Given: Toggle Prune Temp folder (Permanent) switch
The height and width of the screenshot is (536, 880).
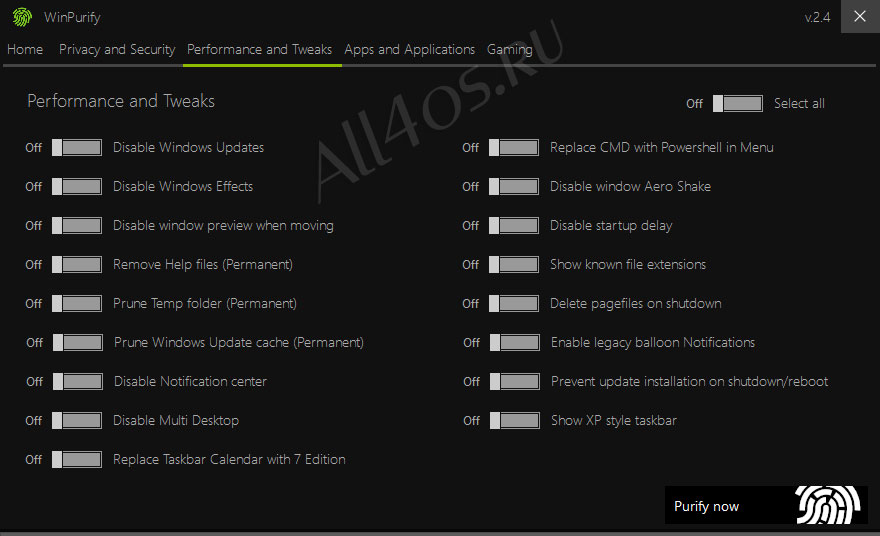Looking at the screenshot, I should point(77,304).
